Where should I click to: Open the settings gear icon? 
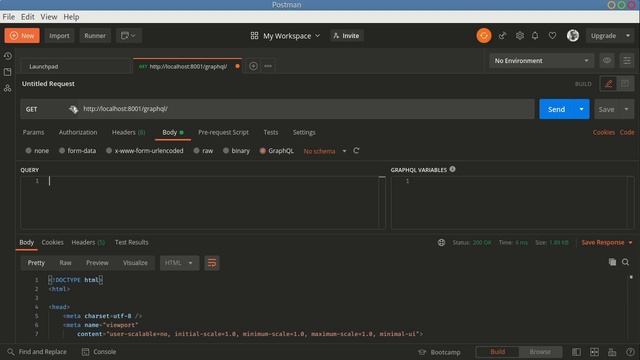[519, 36]
